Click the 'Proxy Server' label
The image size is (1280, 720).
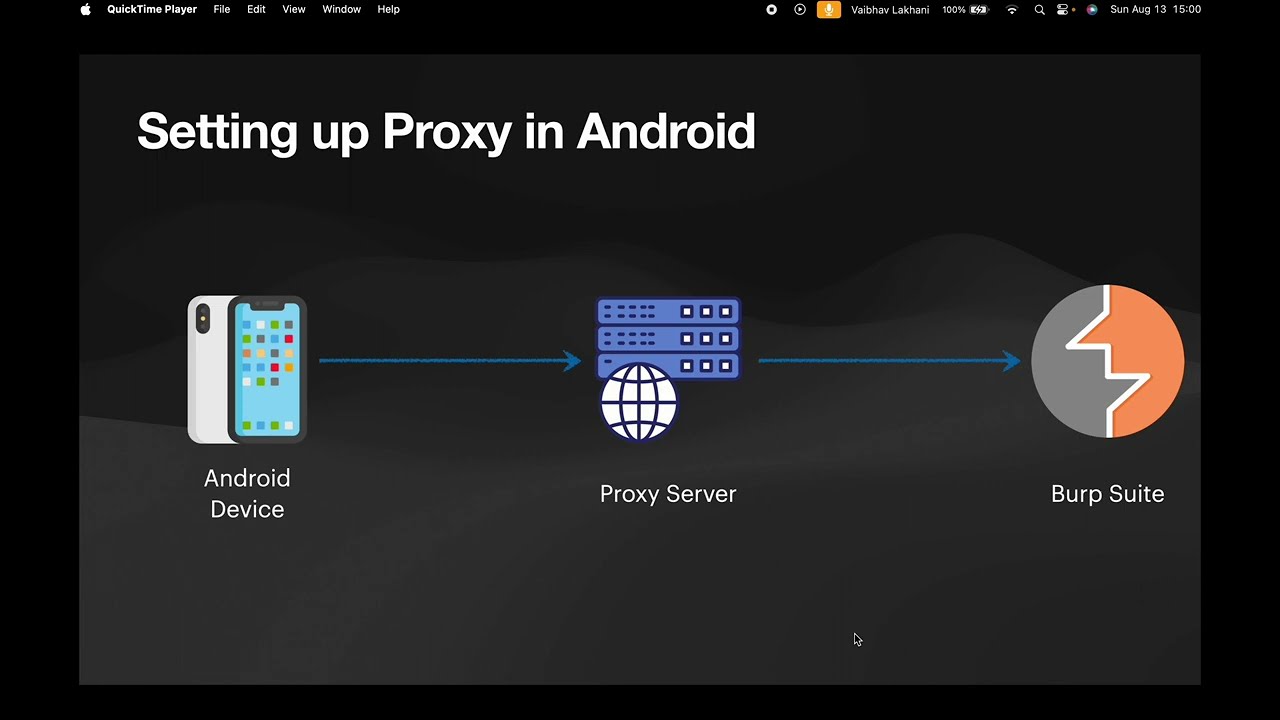(668, 494)
